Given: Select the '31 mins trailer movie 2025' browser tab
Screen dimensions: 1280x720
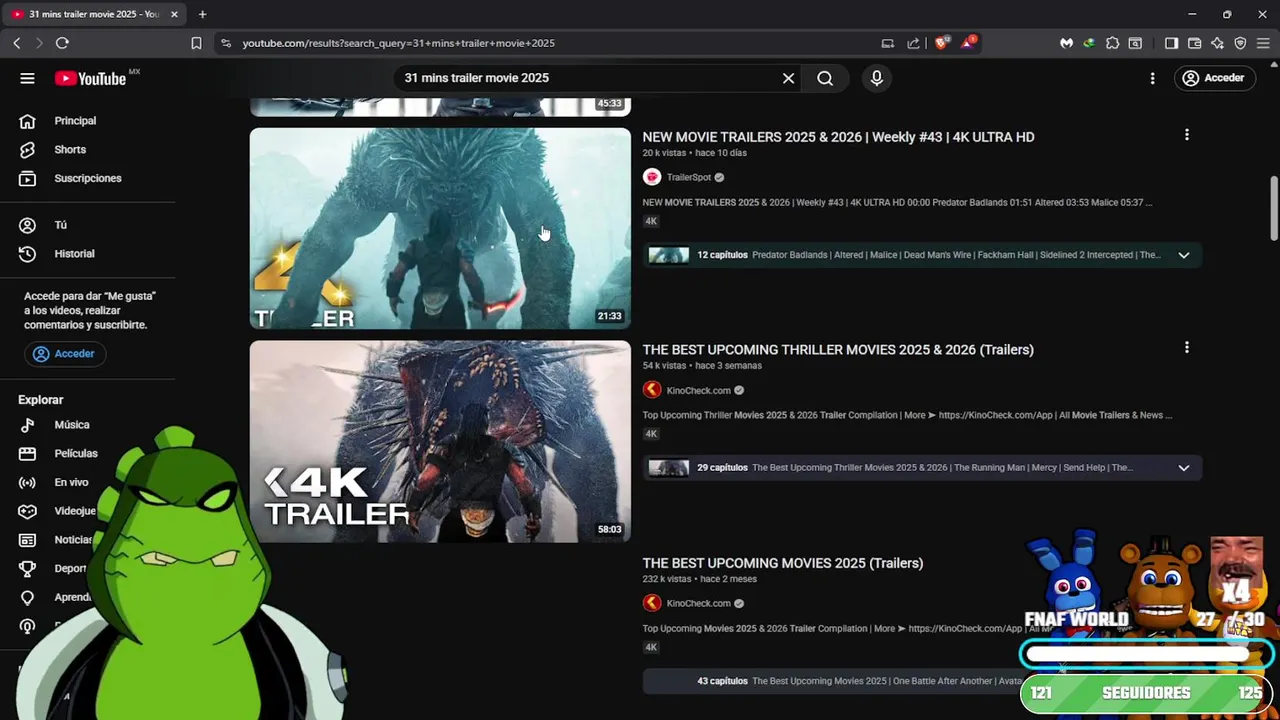Looking at the screenshot, I should click(96, 14).
